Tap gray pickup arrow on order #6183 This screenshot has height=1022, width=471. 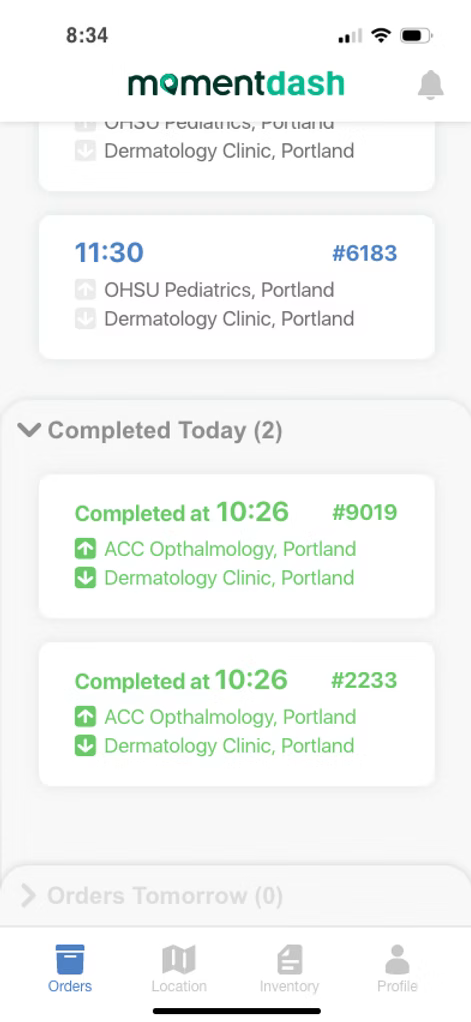(85, 290)
